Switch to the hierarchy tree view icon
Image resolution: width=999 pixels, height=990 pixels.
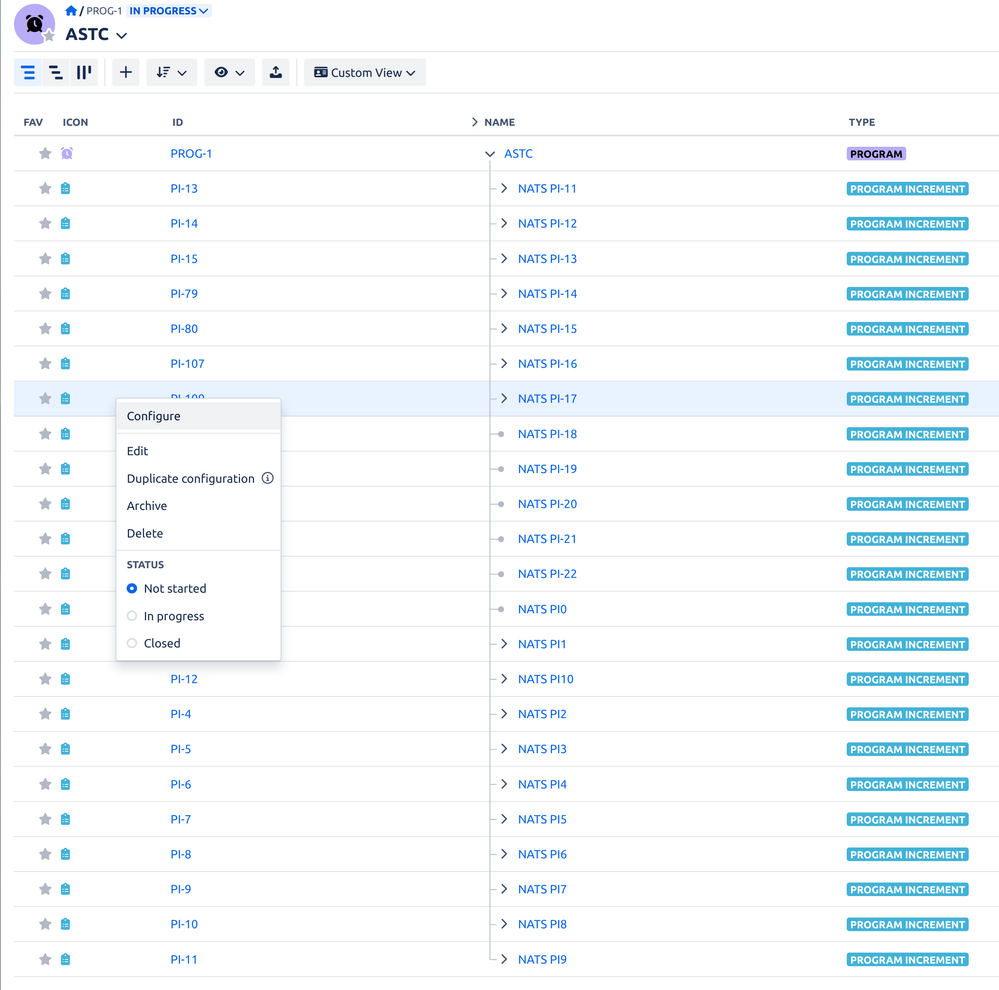pos(56,73)
